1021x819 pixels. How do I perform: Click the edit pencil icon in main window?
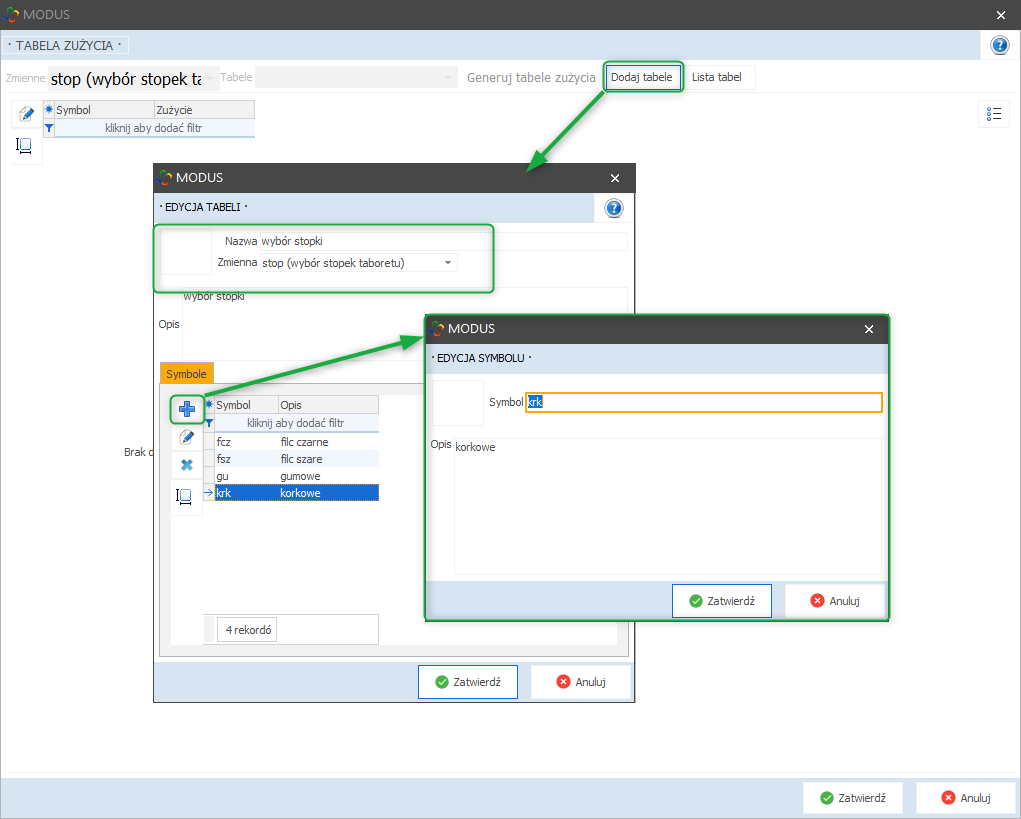pos(27,114)
